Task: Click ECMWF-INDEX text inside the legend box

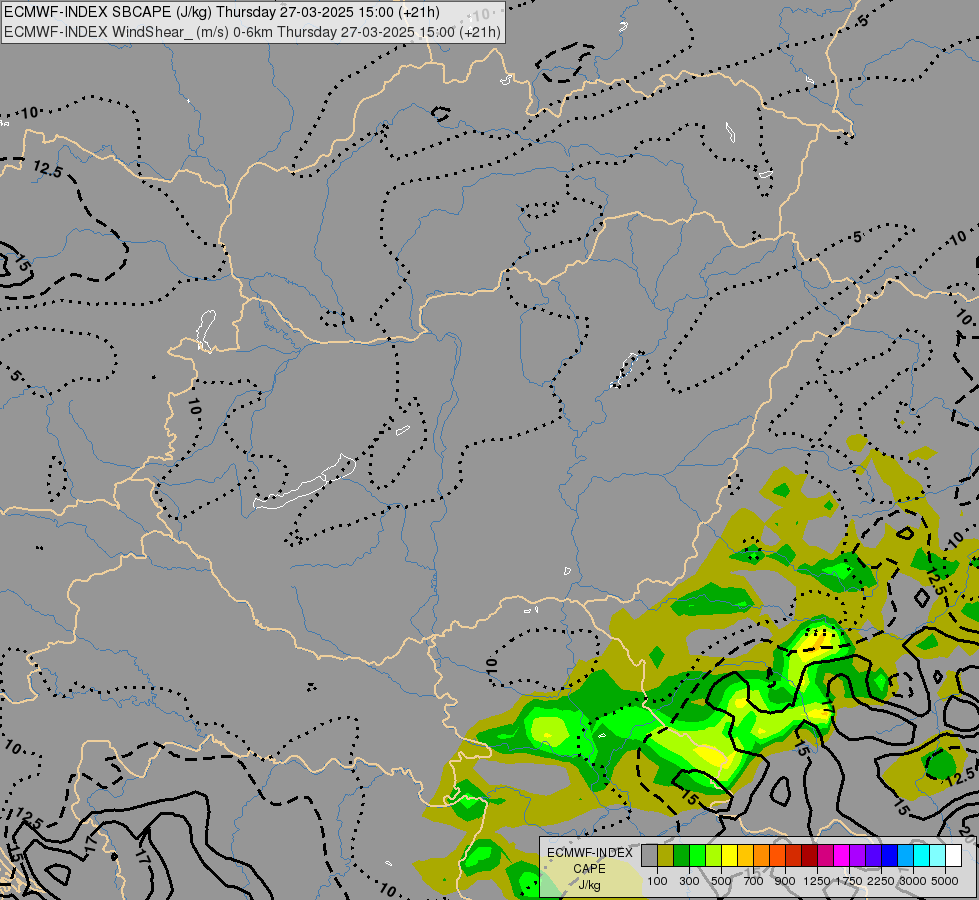Action: pos(589,853)
